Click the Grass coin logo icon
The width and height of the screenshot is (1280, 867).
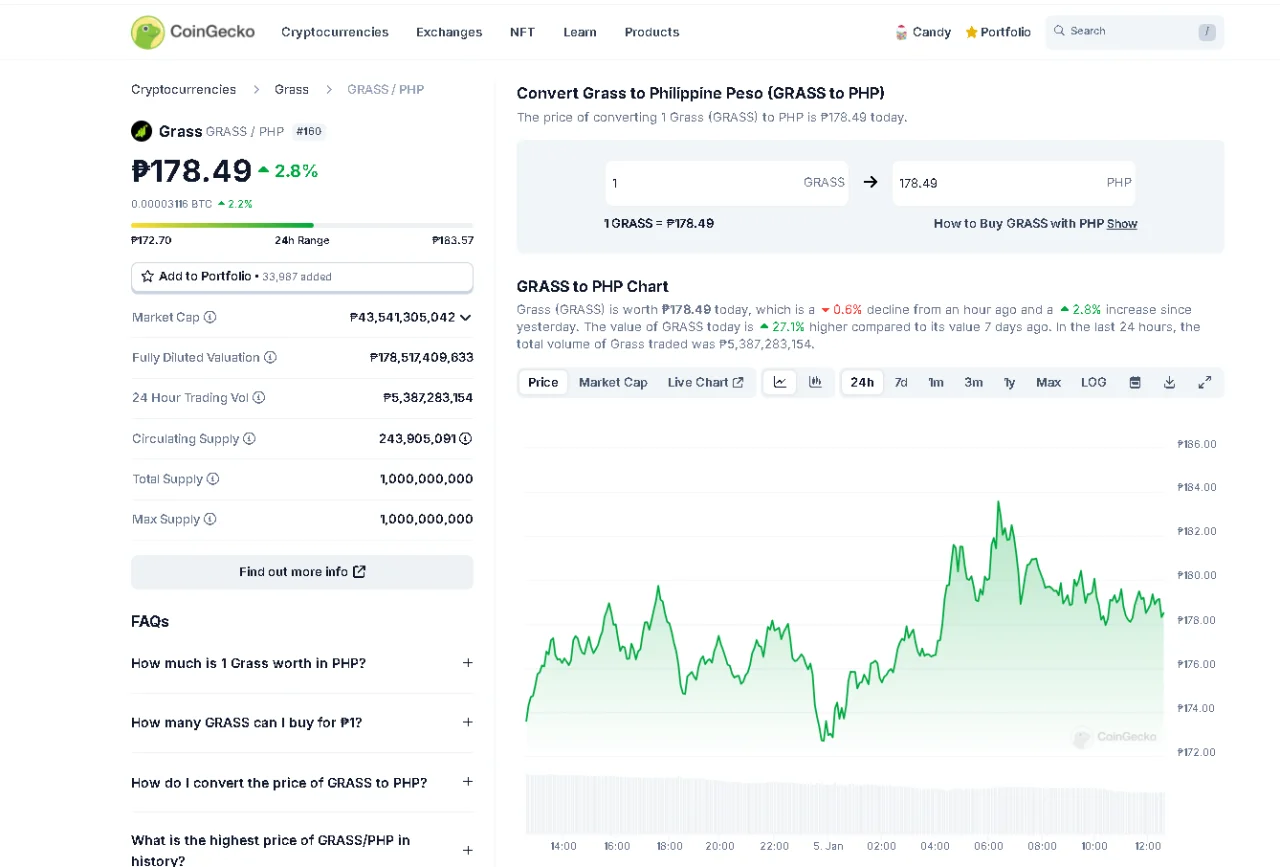pos(141,131)
